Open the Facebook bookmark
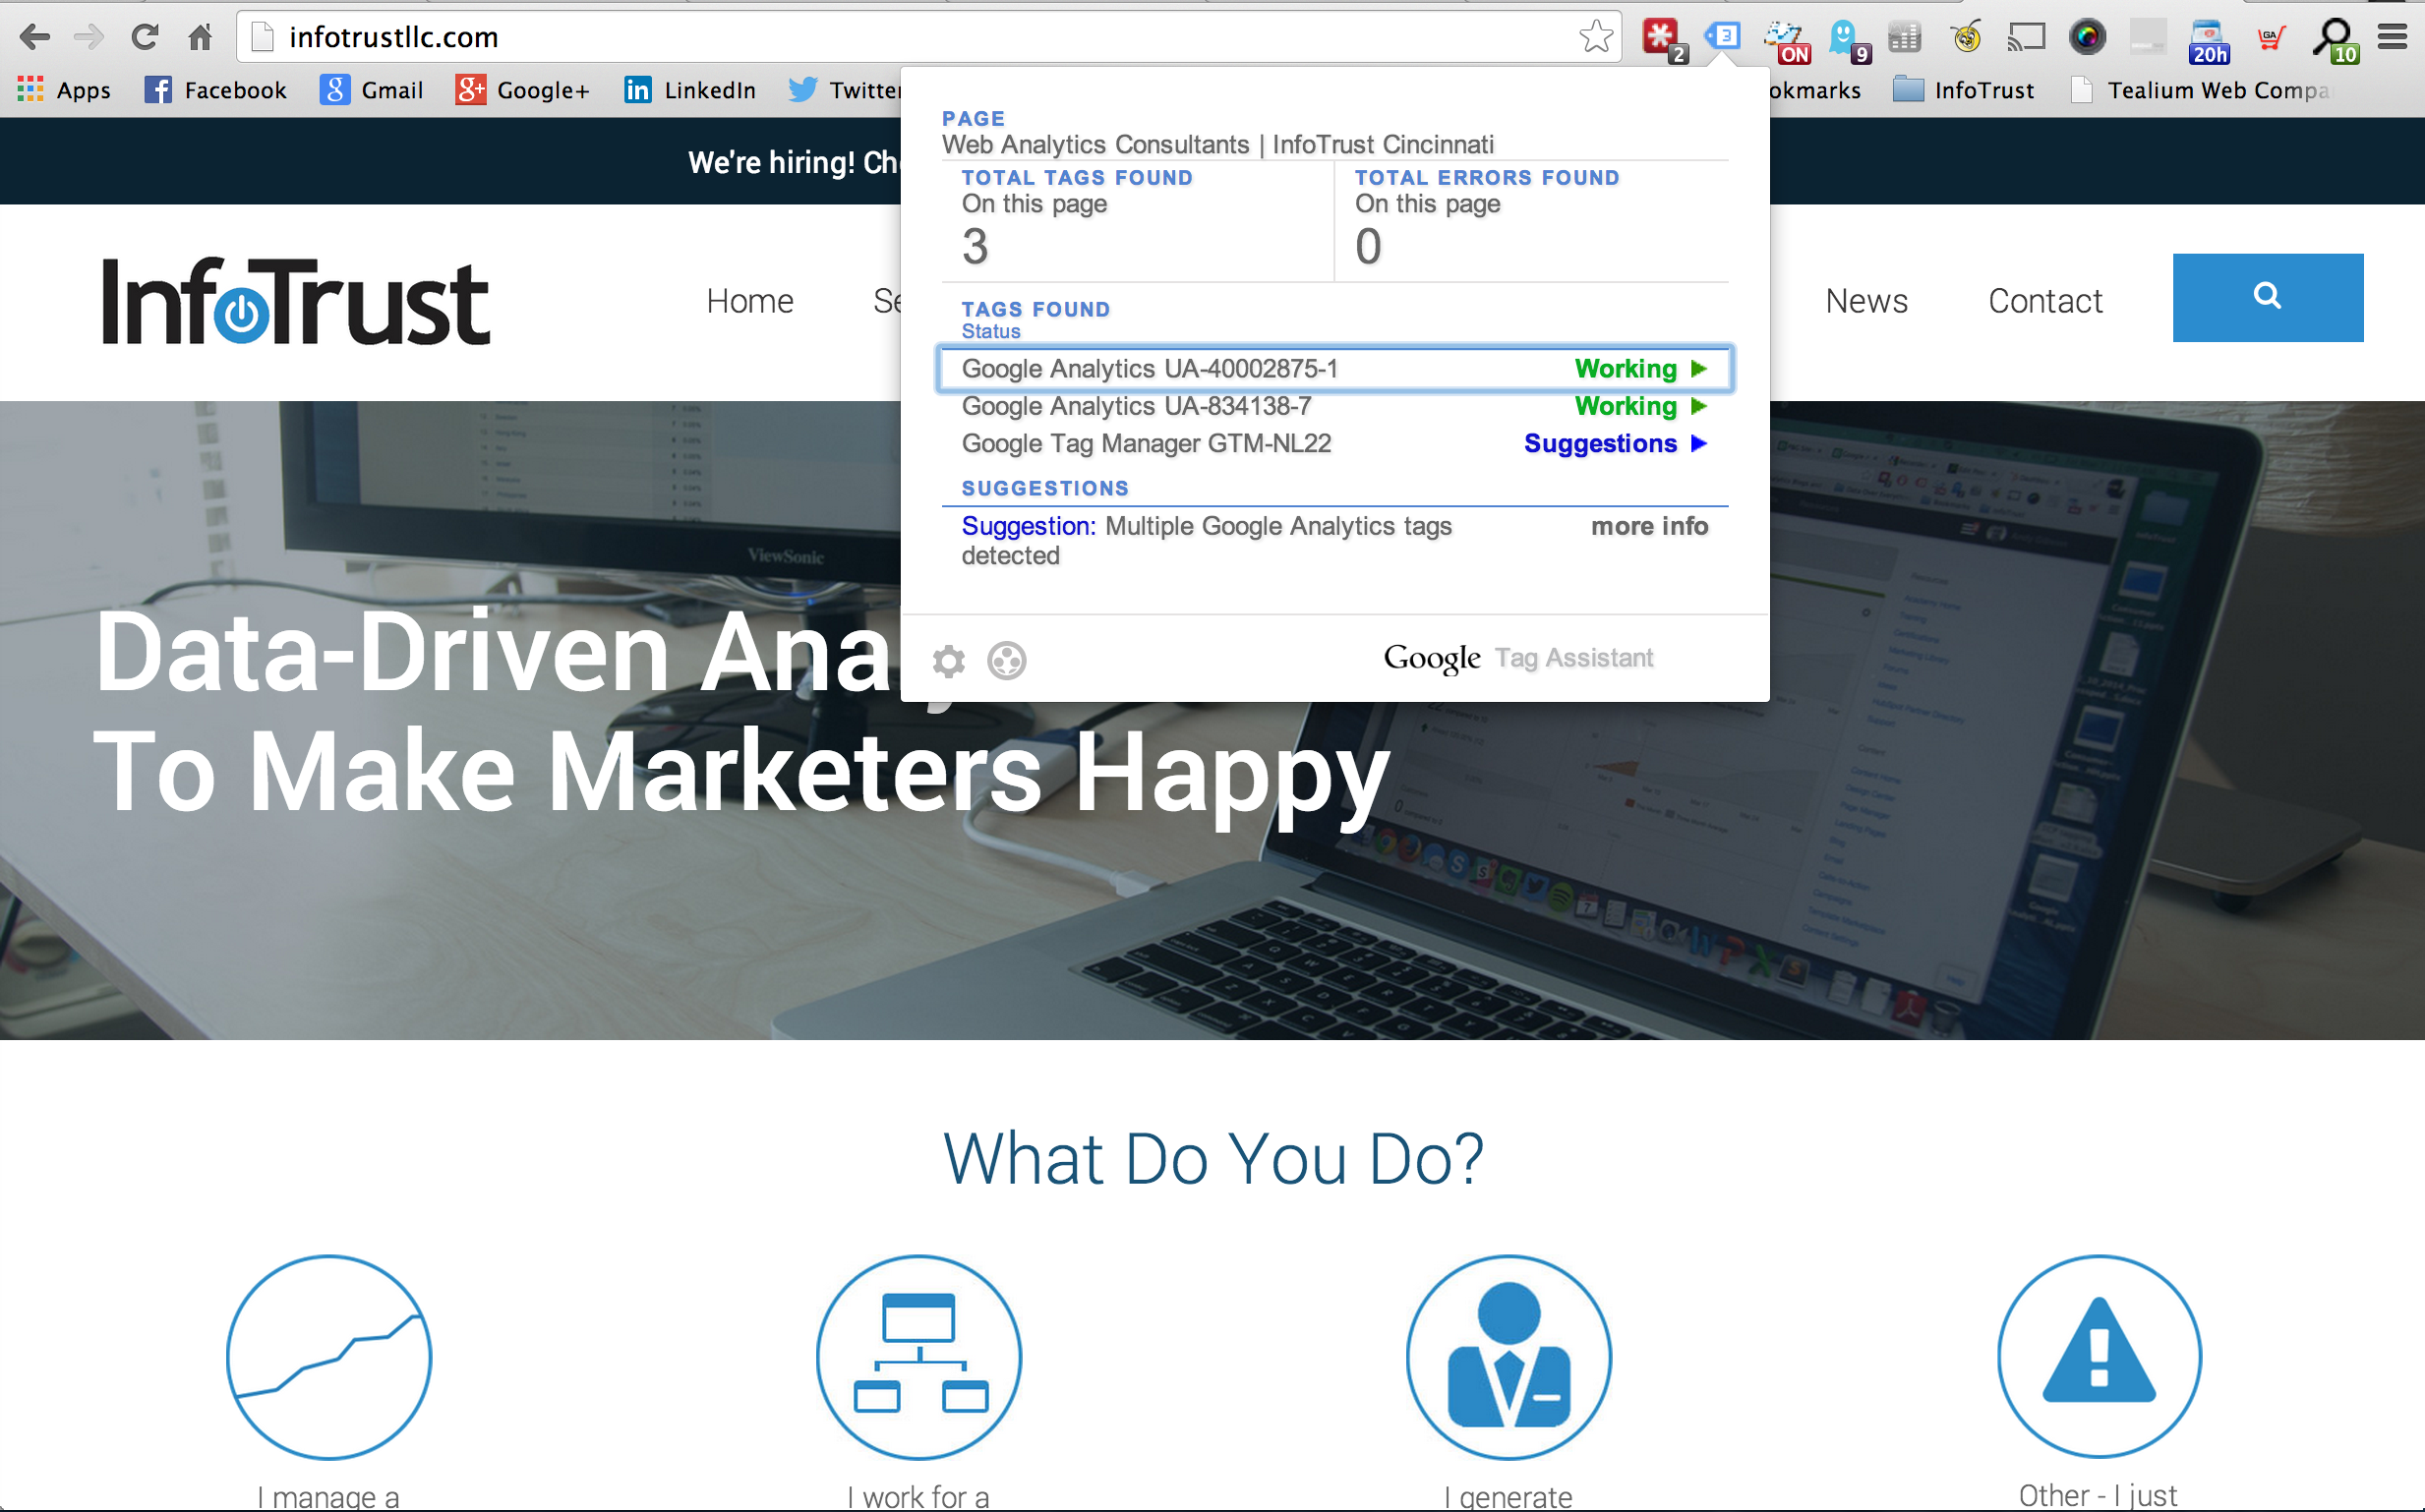The height and width of the screenshot is (1512, 2425). tap(216, 90)
